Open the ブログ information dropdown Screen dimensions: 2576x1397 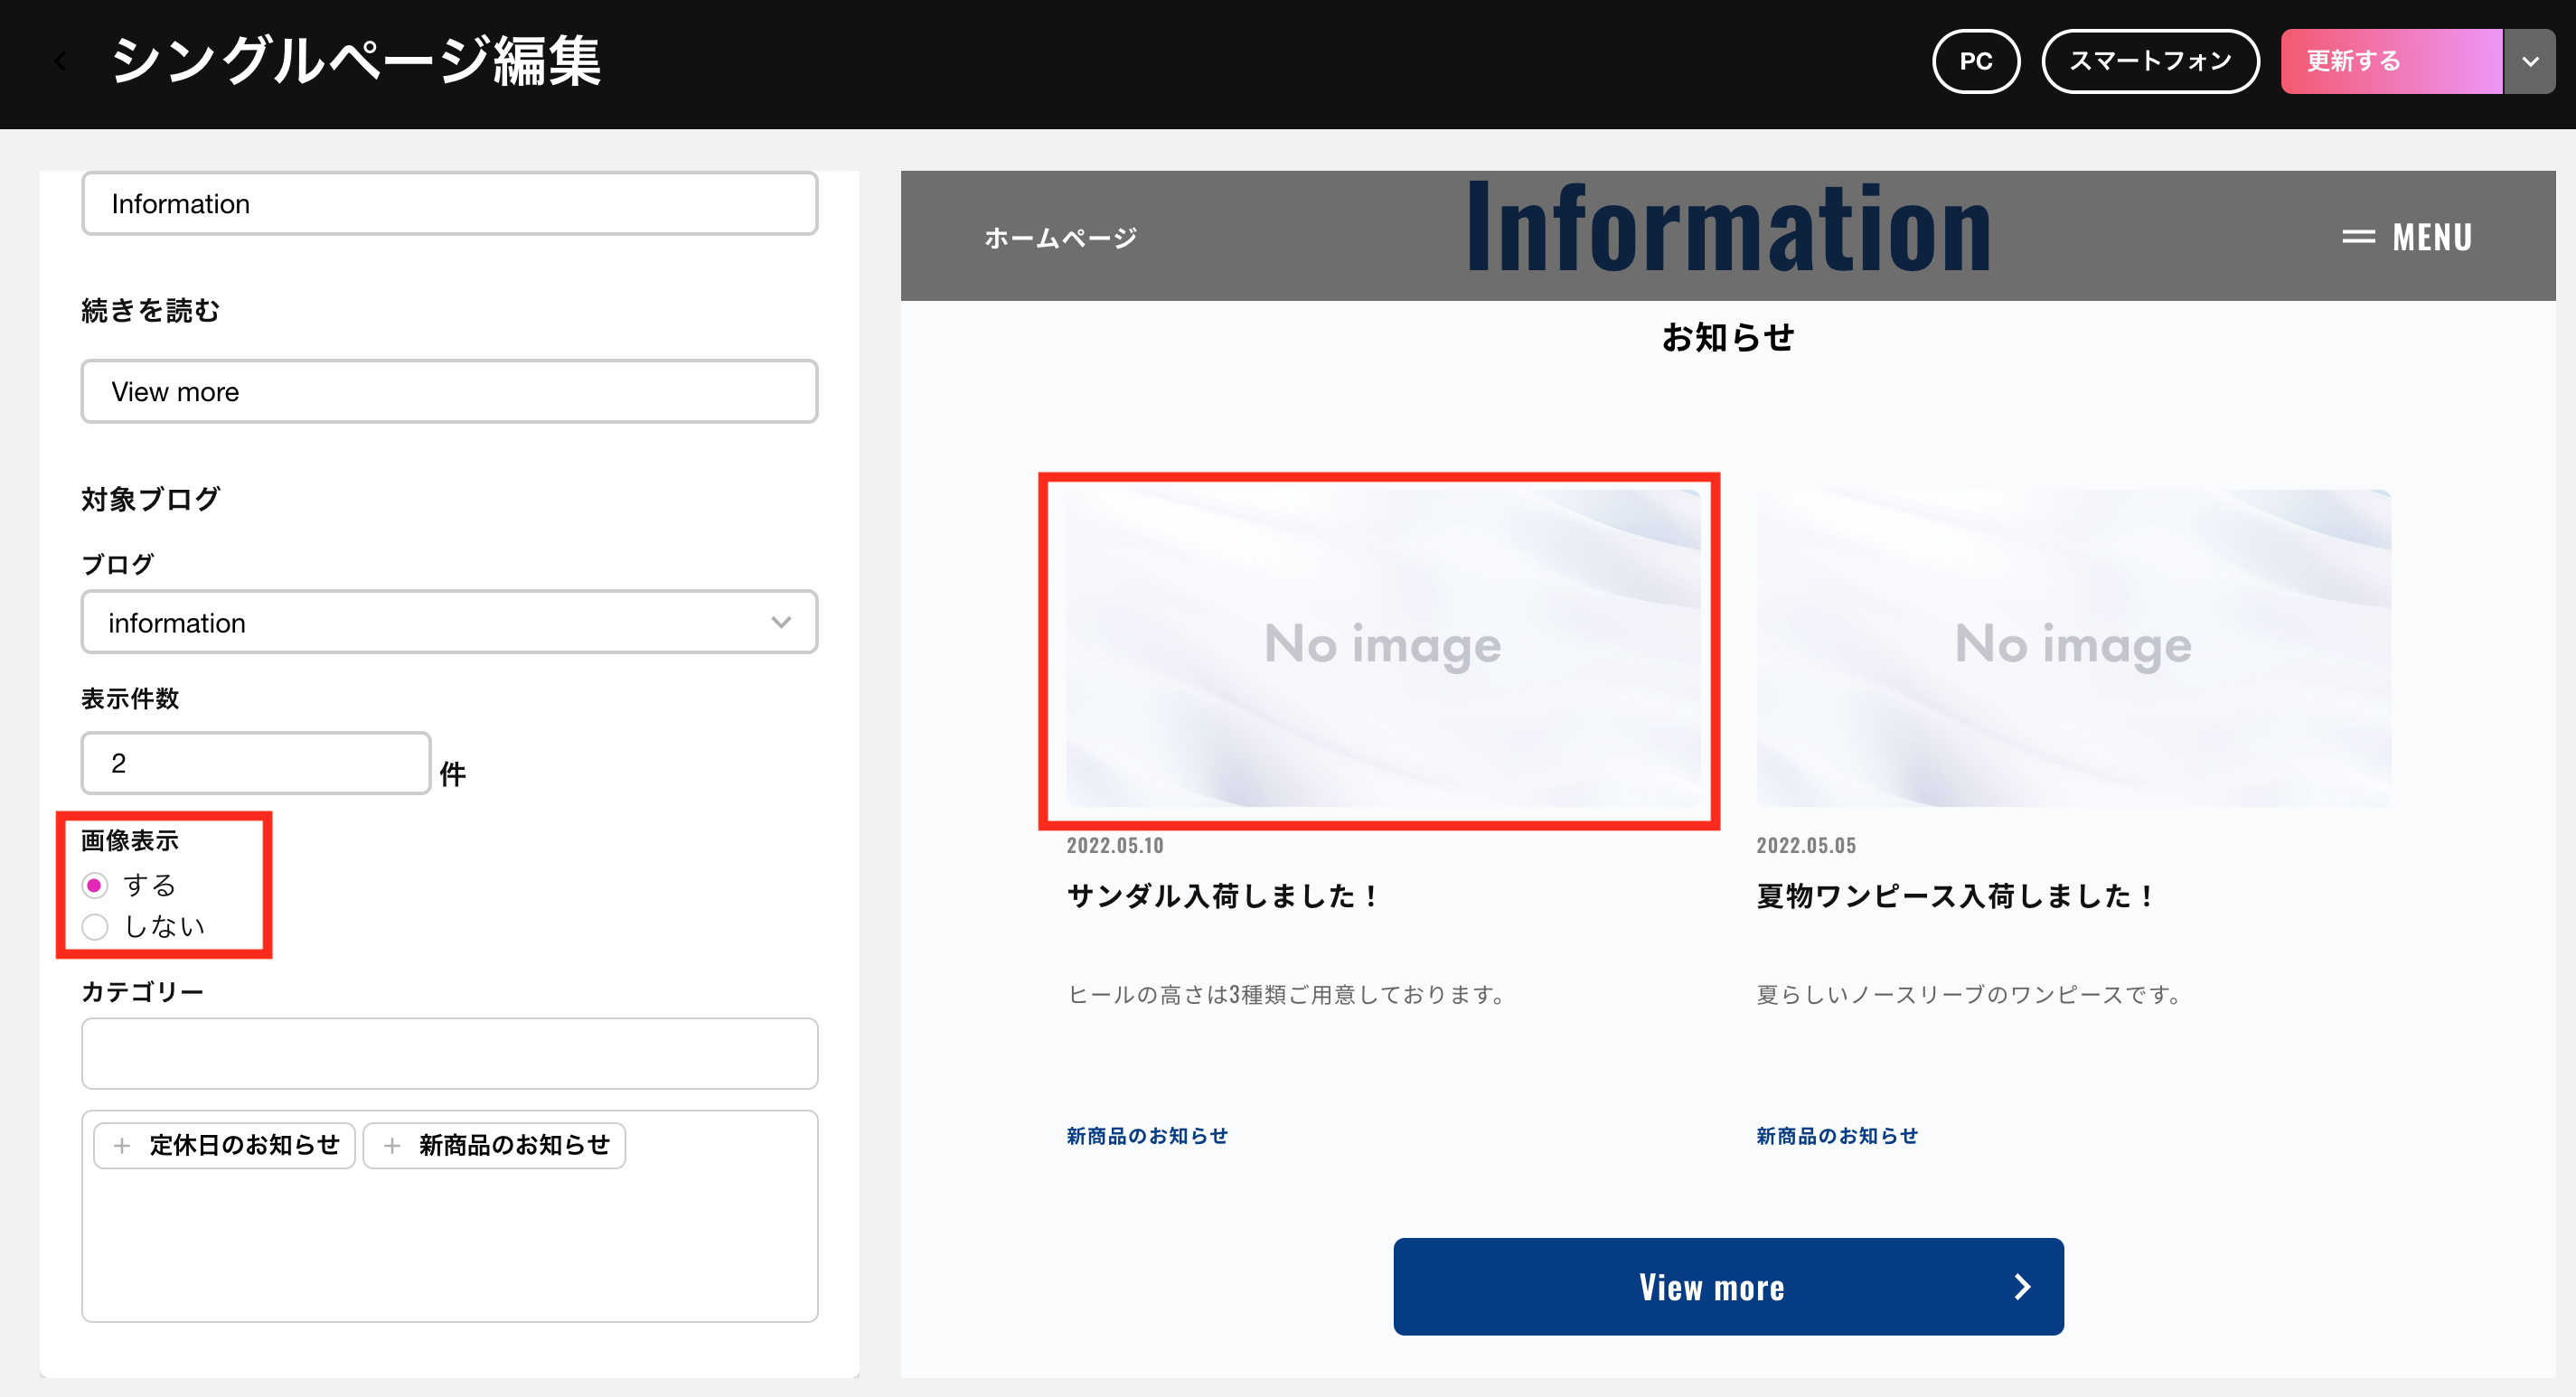[x=449, y=622]
